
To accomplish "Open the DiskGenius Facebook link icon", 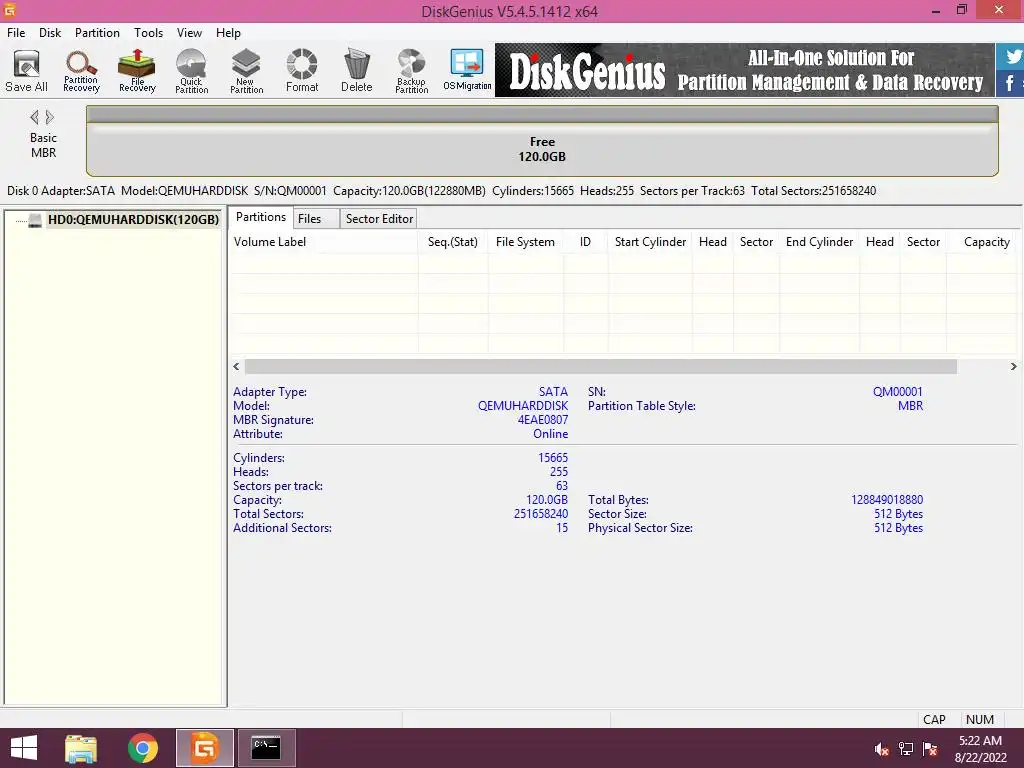I will tap(1011, 84).
